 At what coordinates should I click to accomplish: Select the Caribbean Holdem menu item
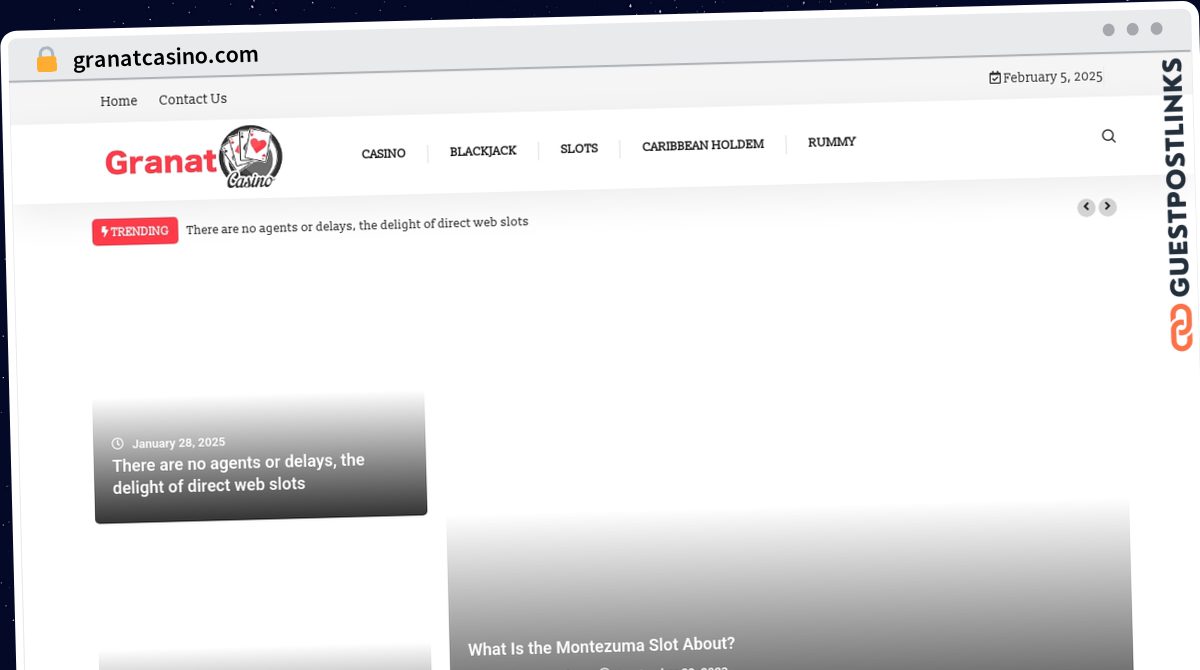703,145
